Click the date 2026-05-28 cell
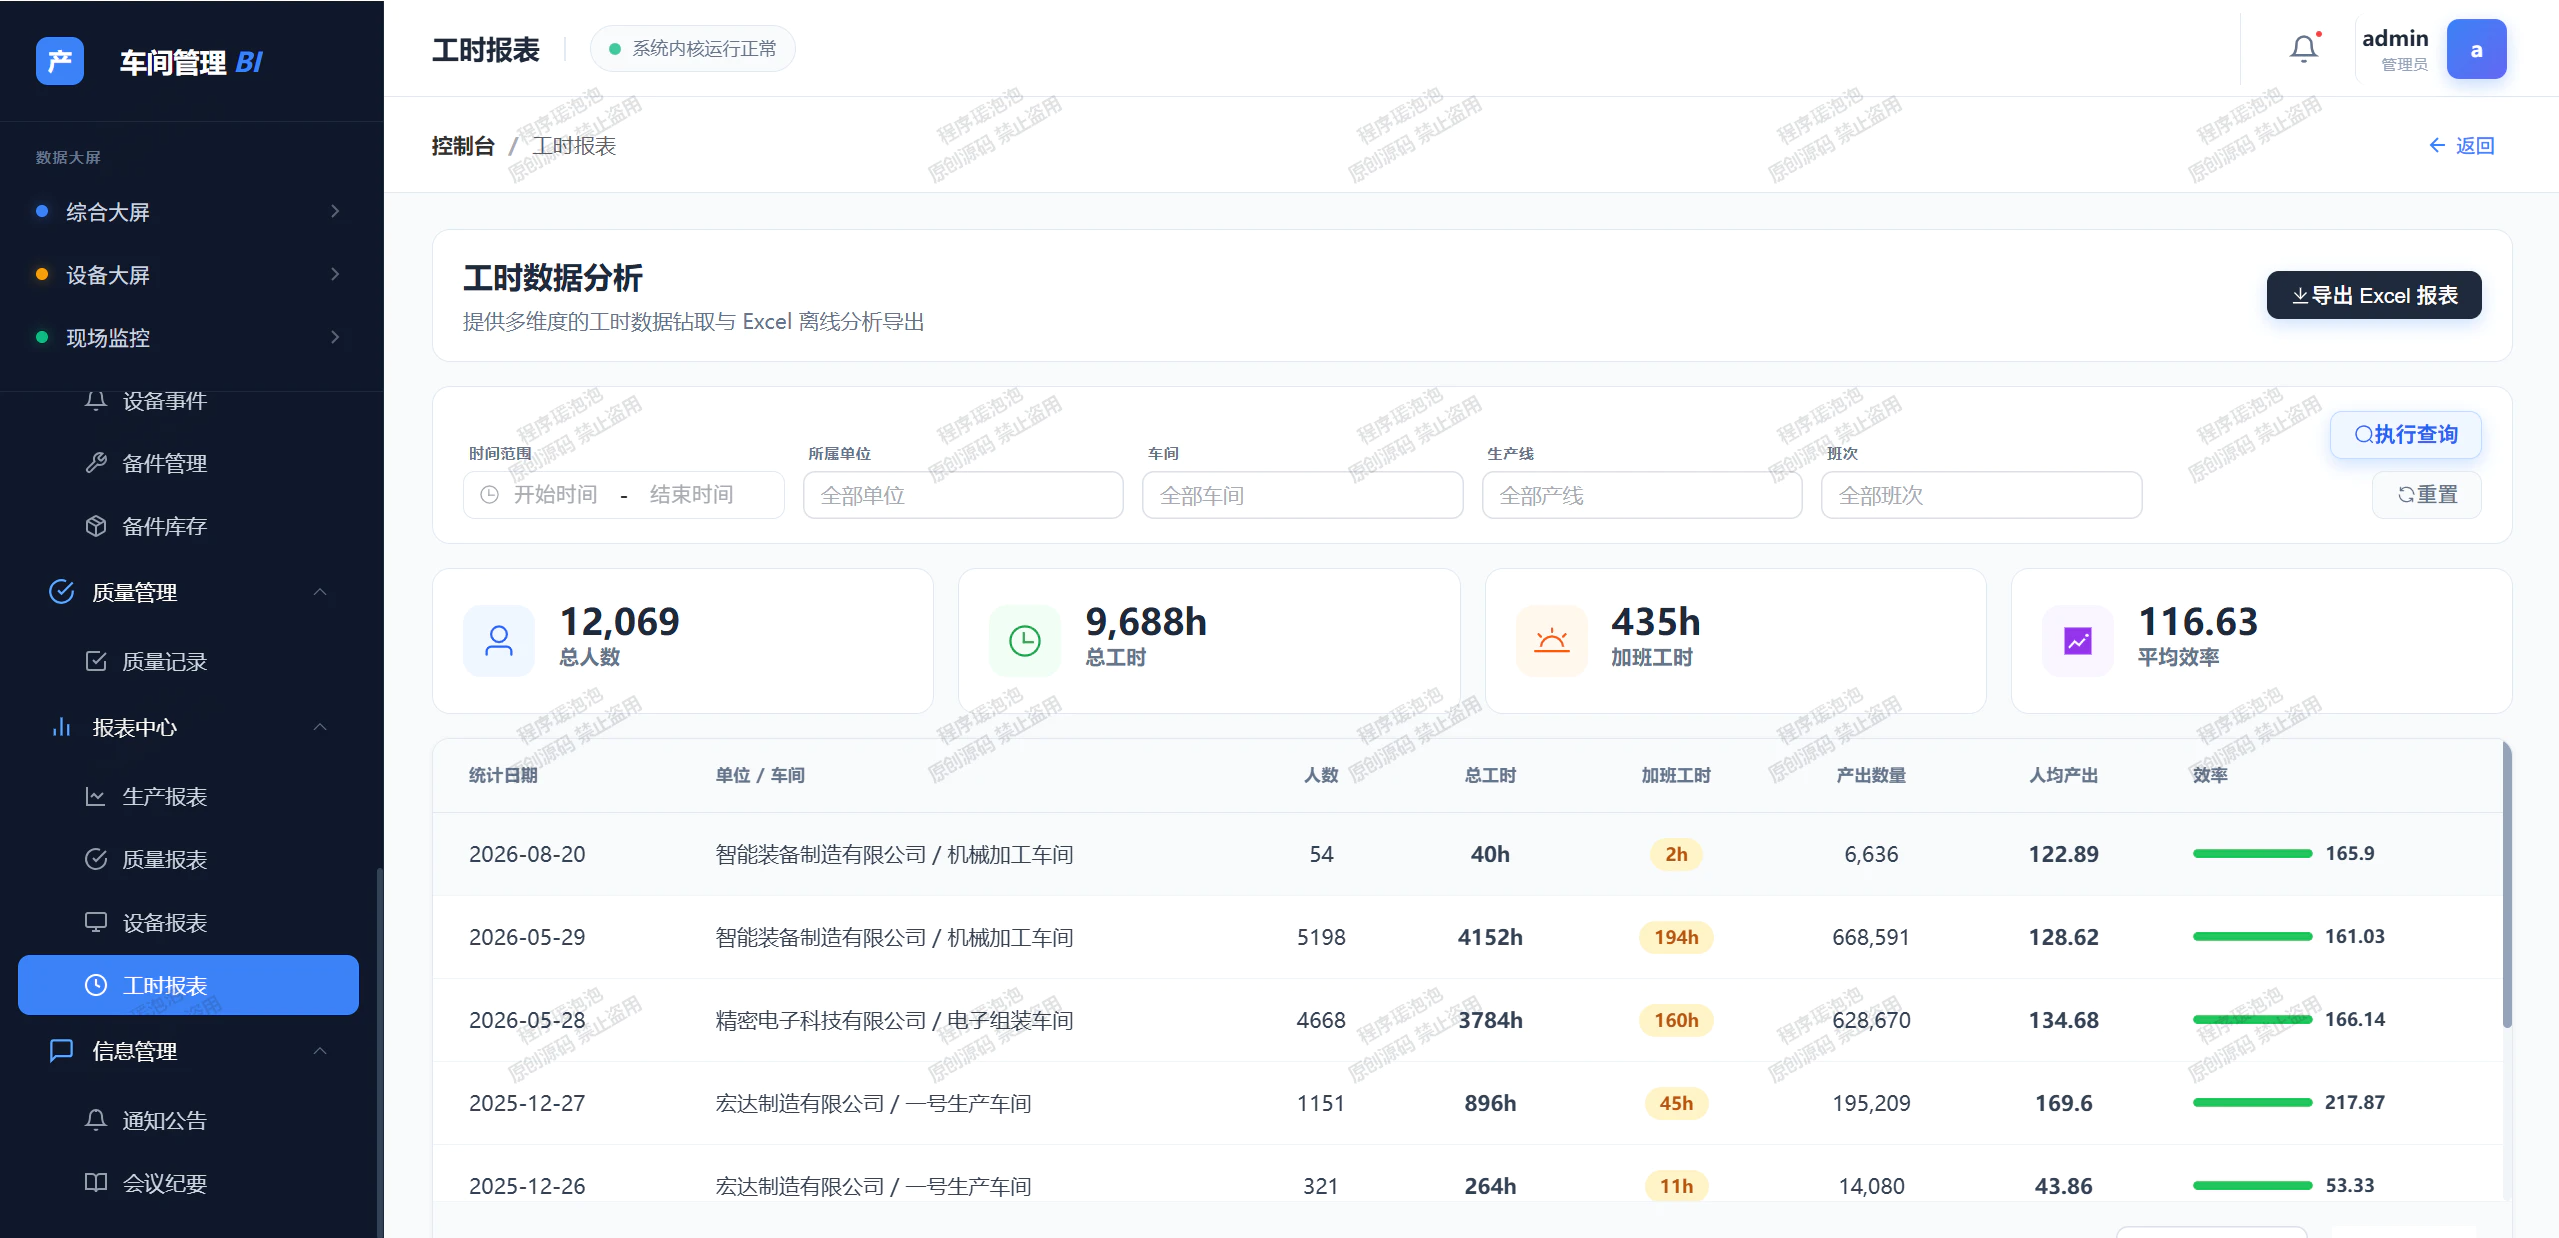Viewport: 2559px width, 1238px height. (527, 1020)
